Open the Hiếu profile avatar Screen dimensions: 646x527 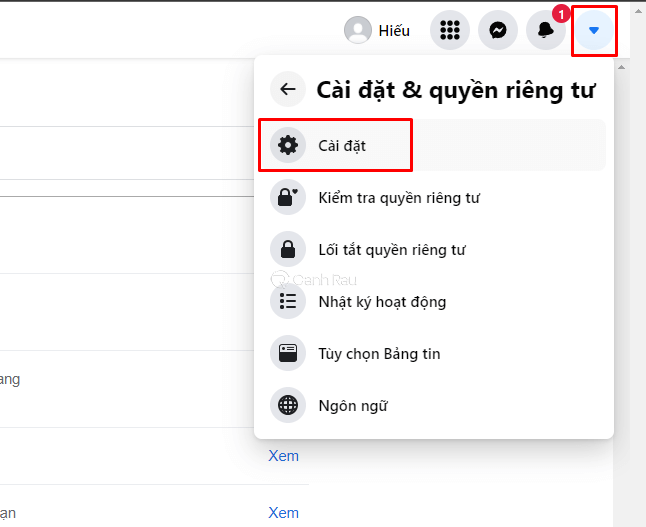coord(358,30)
